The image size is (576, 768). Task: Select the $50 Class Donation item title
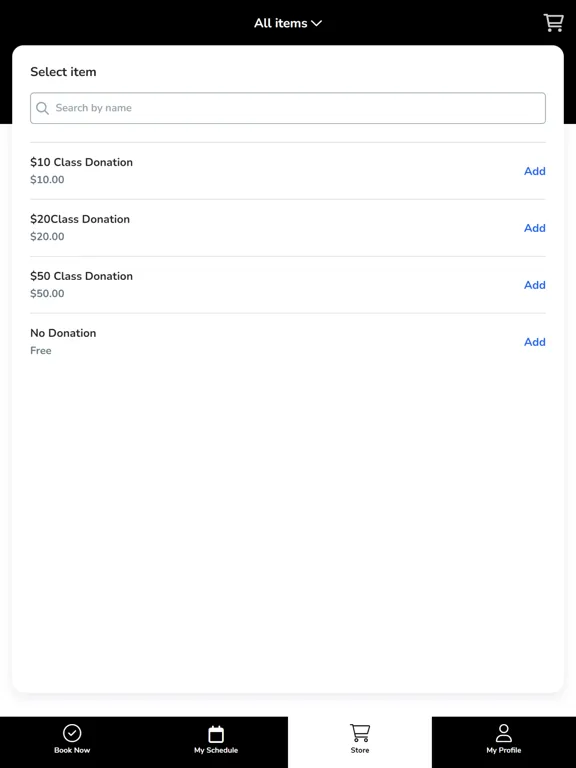coord(81,276)
